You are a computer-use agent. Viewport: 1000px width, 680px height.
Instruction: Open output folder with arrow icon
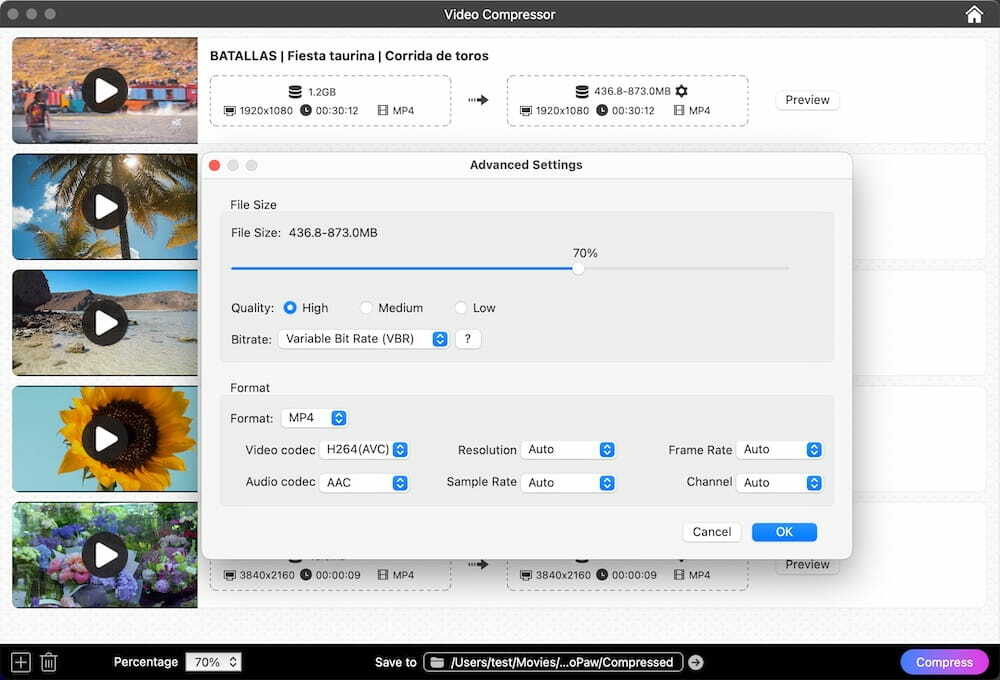pyautogui.click(x=696, y=662)
